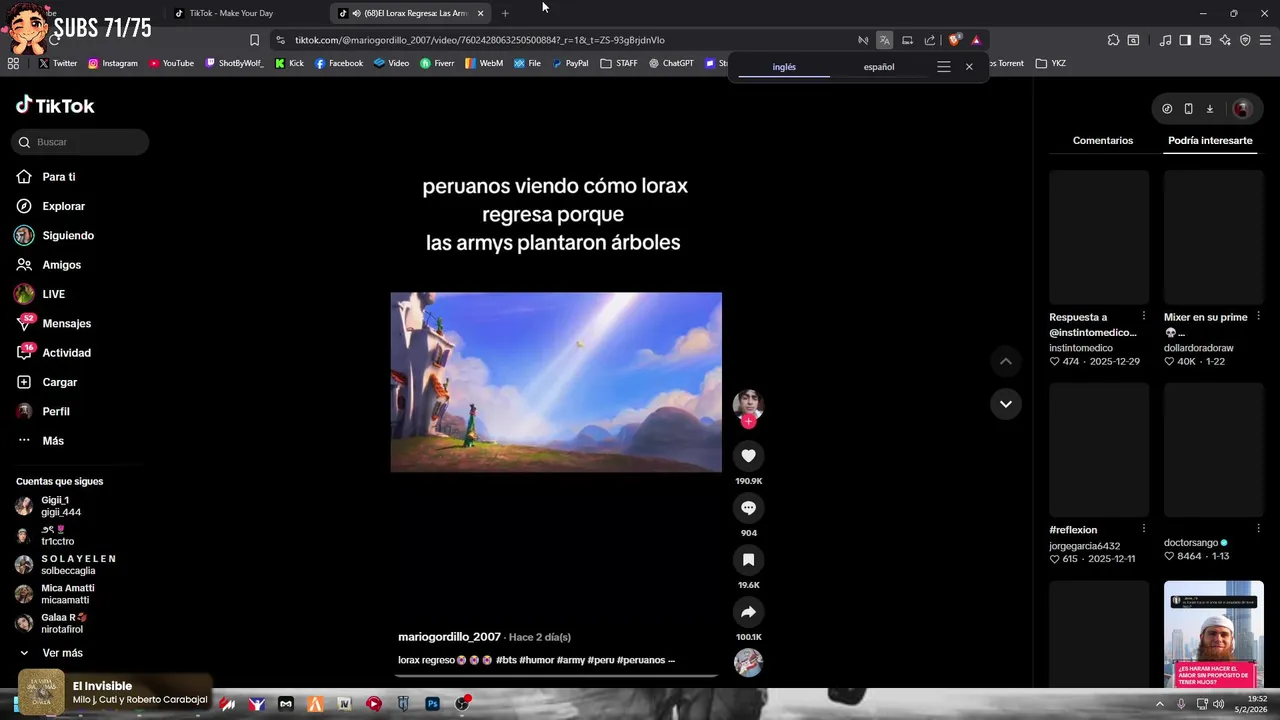Open options for the doctorsango card
This screenshot has height=720, width=1280.
point(1258,529)
